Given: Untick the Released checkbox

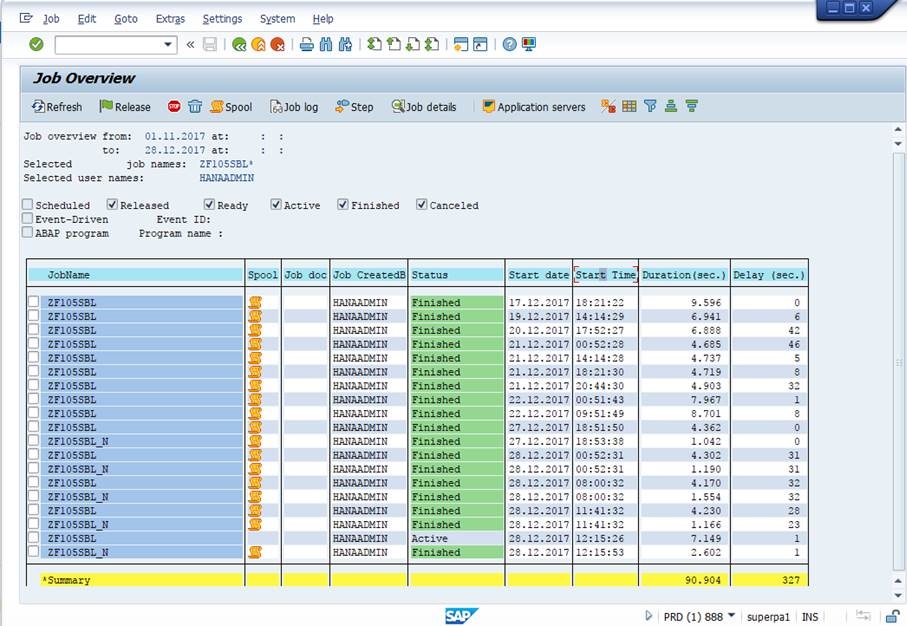Looking at the screenshot, I should click(x=112, y=204).
